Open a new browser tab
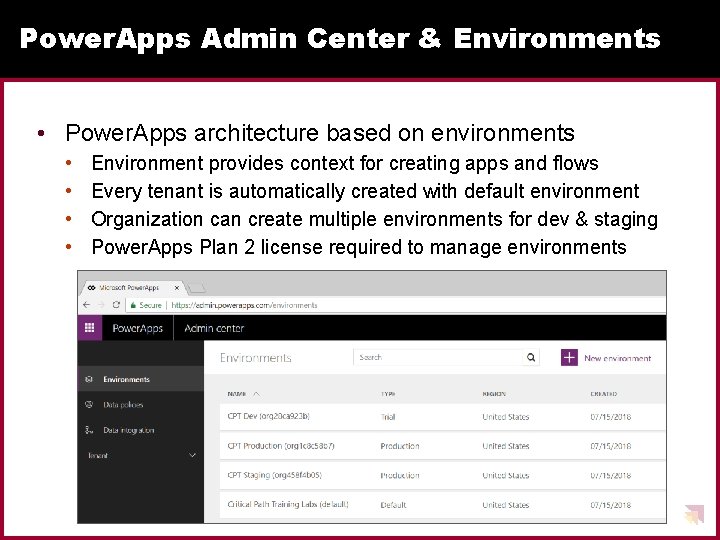 pos(197,288)
